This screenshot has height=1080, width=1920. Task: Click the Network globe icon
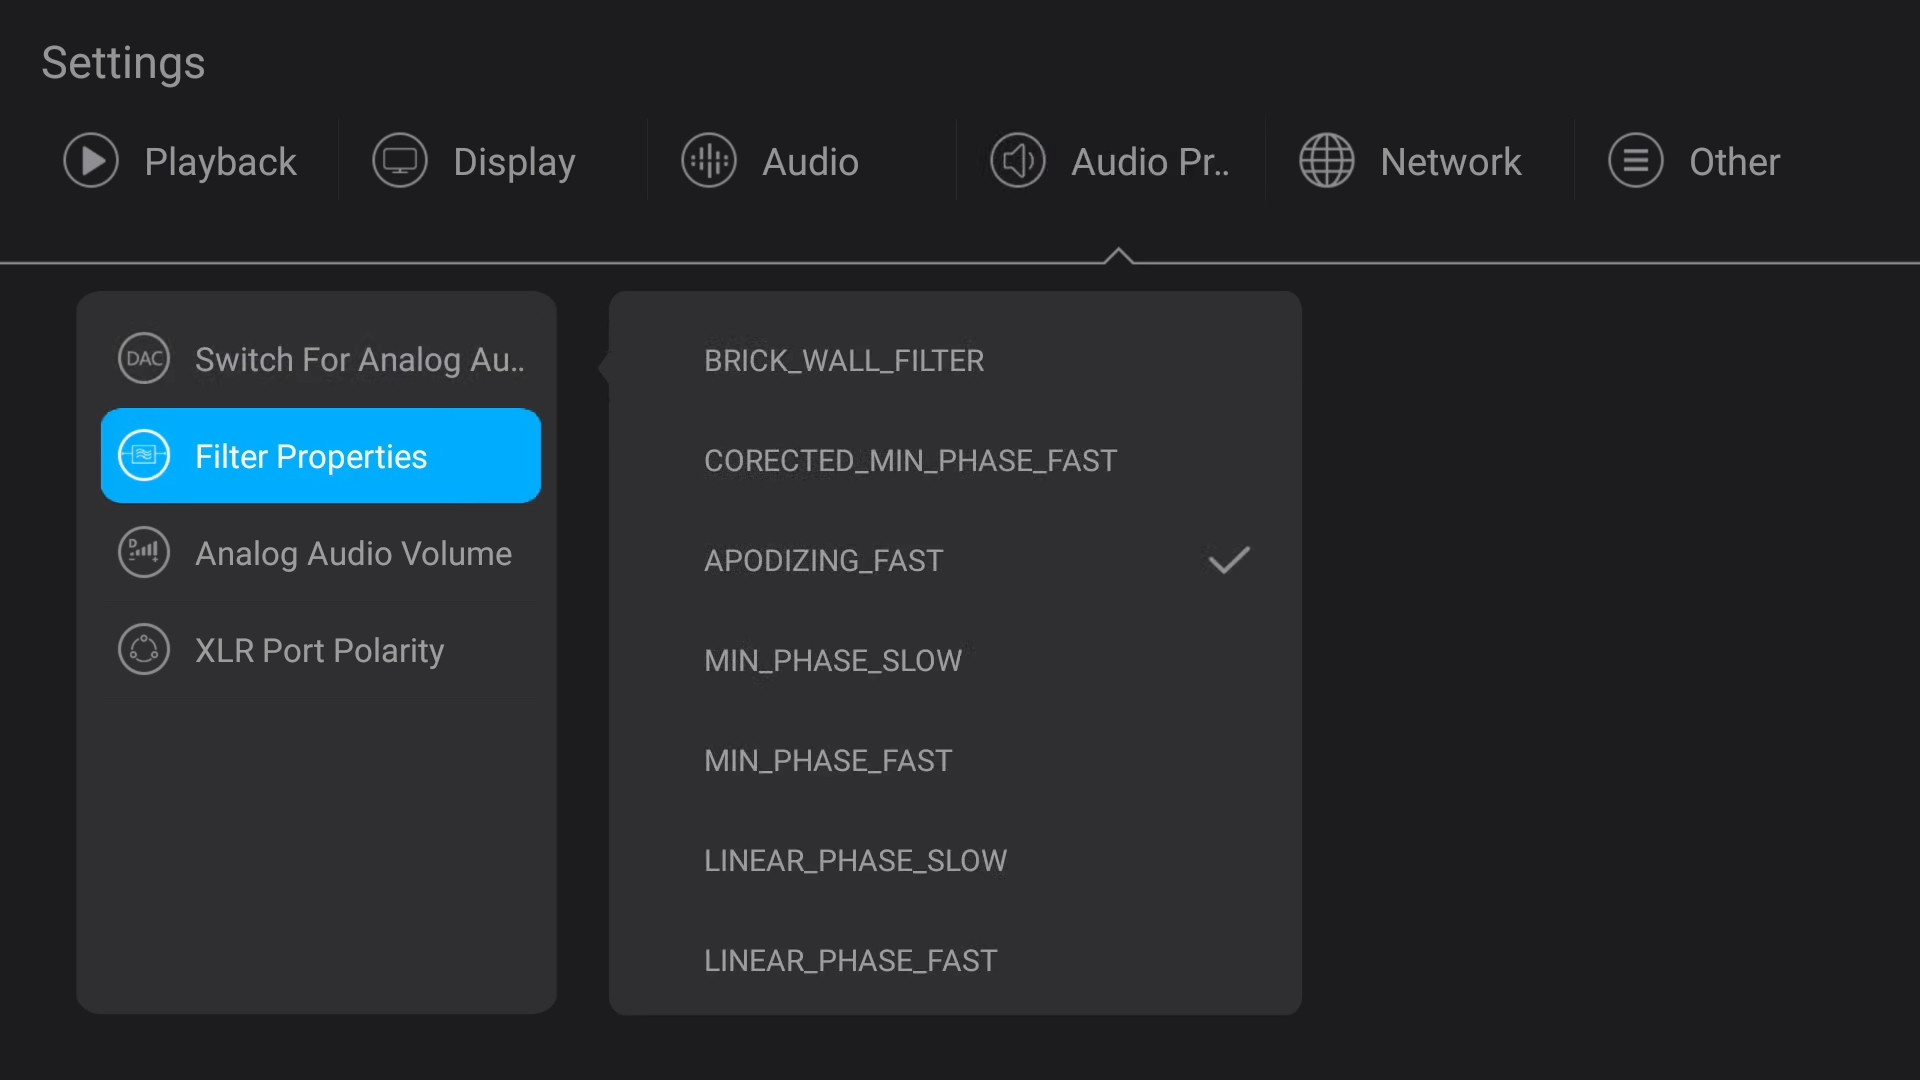point(1327,161)
